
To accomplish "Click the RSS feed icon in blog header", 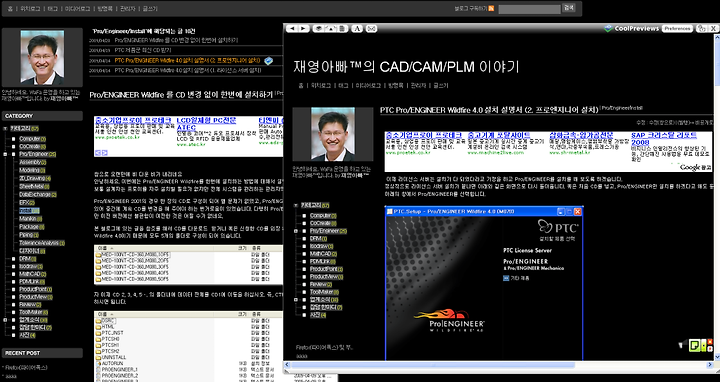I will tap(491, 8).
